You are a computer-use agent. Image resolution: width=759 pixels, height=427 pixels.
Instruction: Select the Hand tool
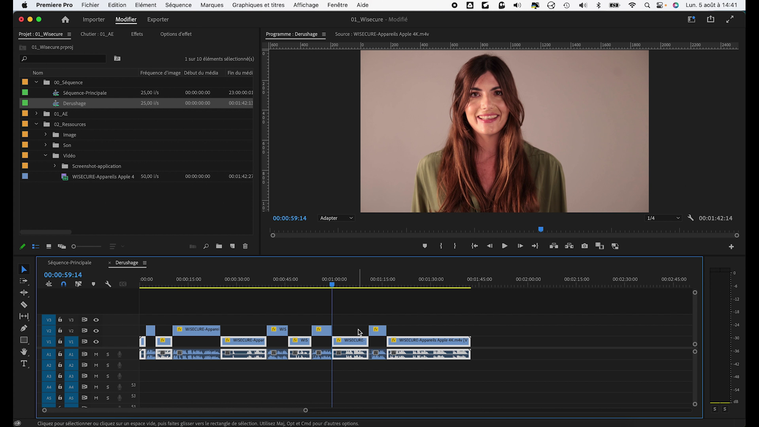coord(24,352)
